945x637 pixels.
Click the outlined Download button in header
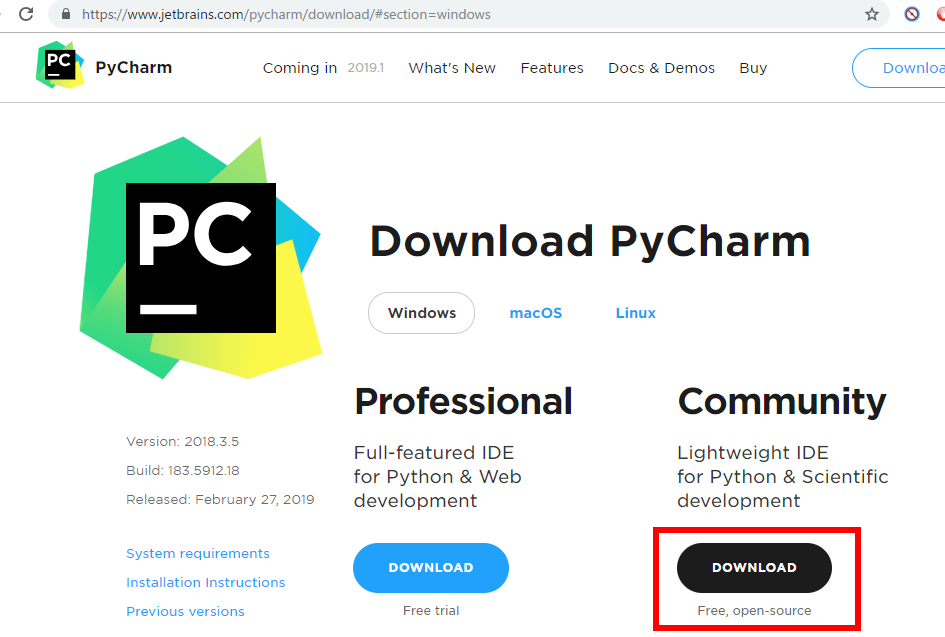(x=899, y=68)
